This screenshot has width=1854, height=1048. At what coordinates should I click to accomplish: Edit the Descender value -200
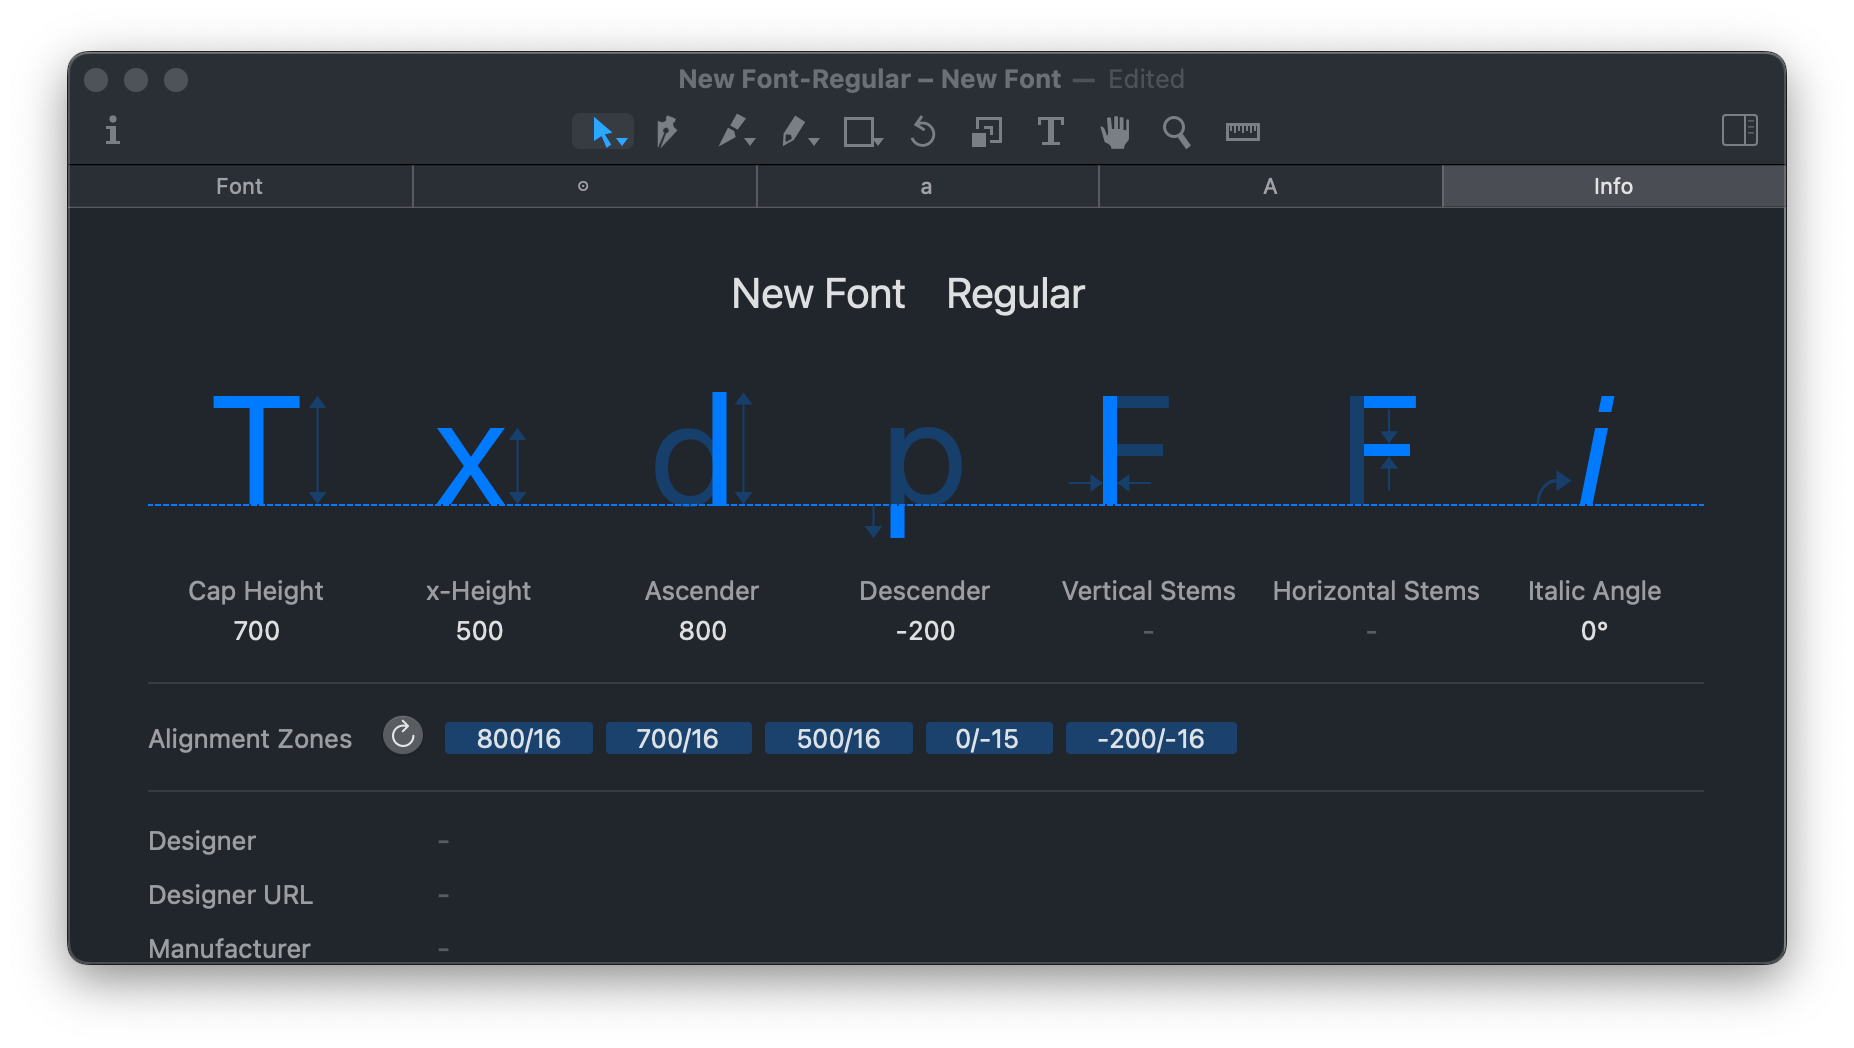click(x=925, y=631)
